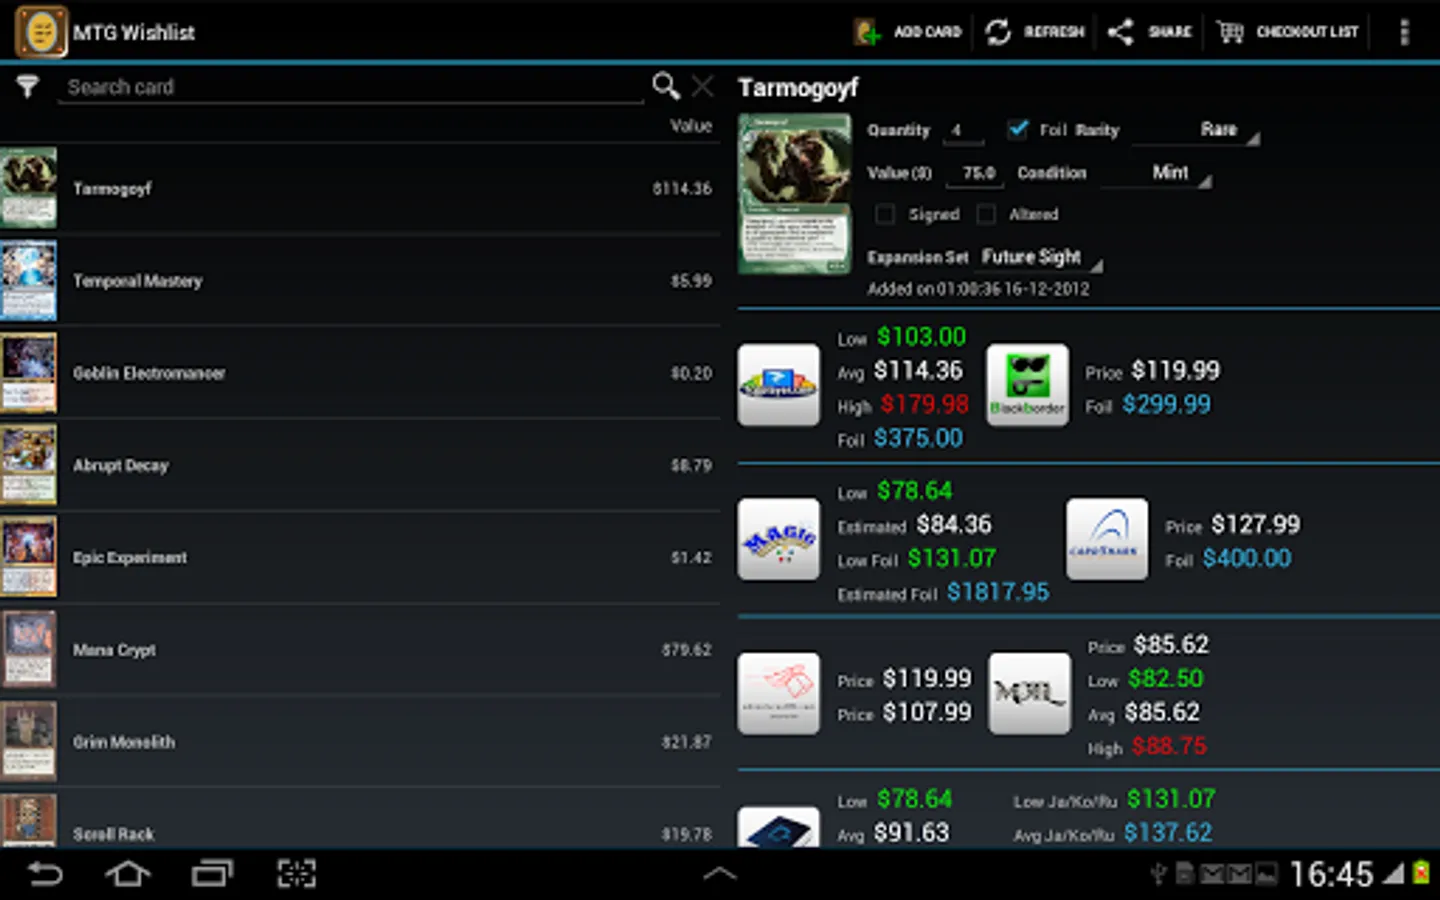Open the Rarity dropdown showing Rare

[x=1197, y=130]
